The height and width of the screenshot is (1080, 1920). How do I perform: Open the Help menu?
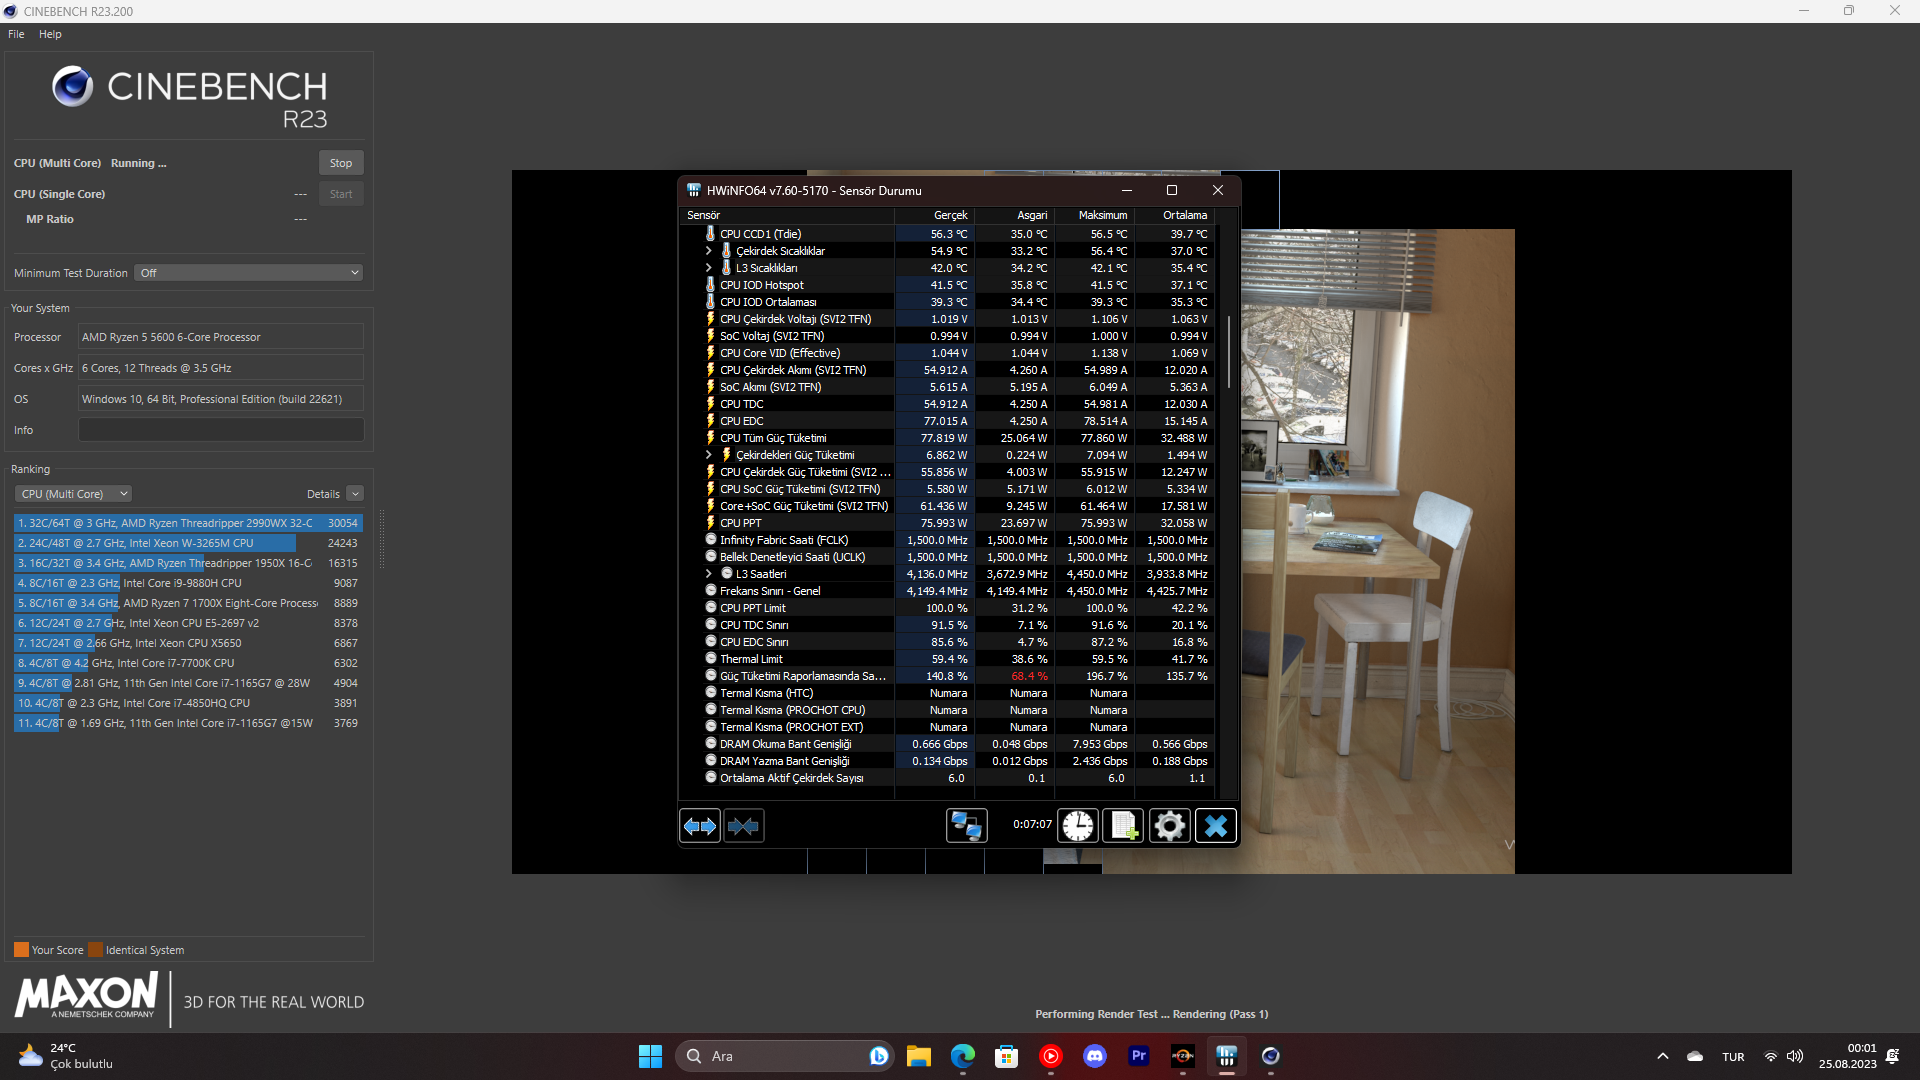[50, 34]
